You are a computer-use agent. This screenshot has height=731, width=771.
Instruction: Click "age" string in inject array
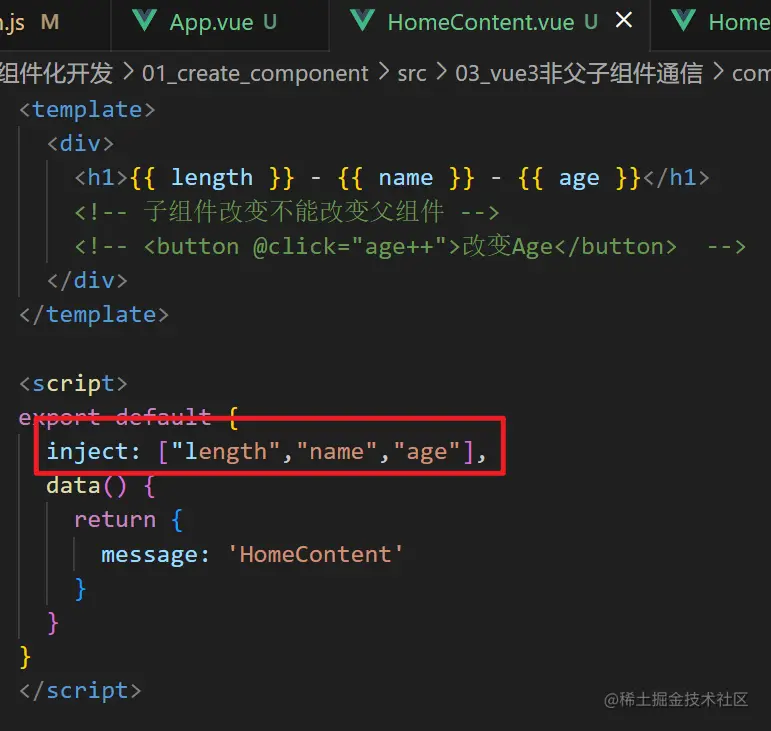pyautogui.click(x=426, y=453)
